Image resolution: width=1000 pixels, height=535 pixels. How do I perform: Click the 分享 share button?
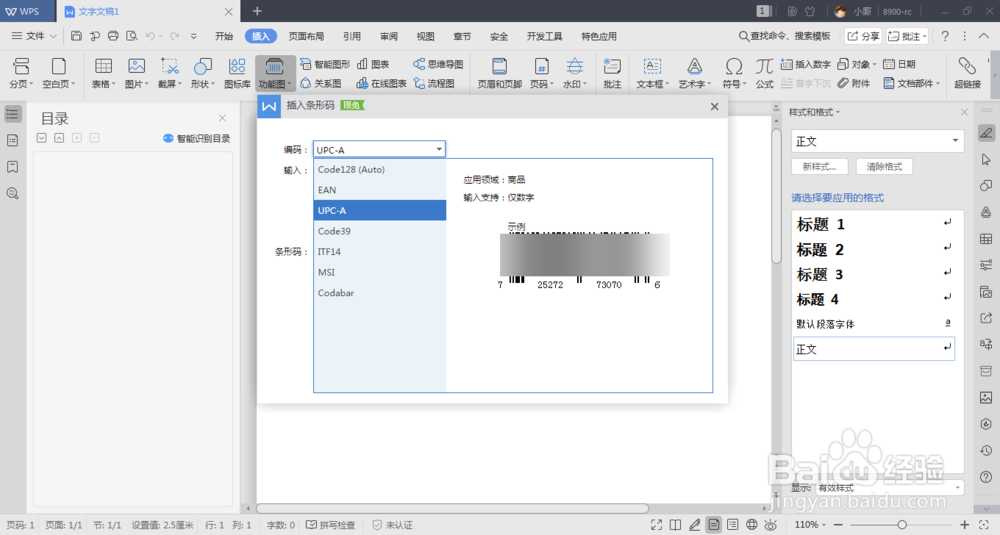point(863,36)
